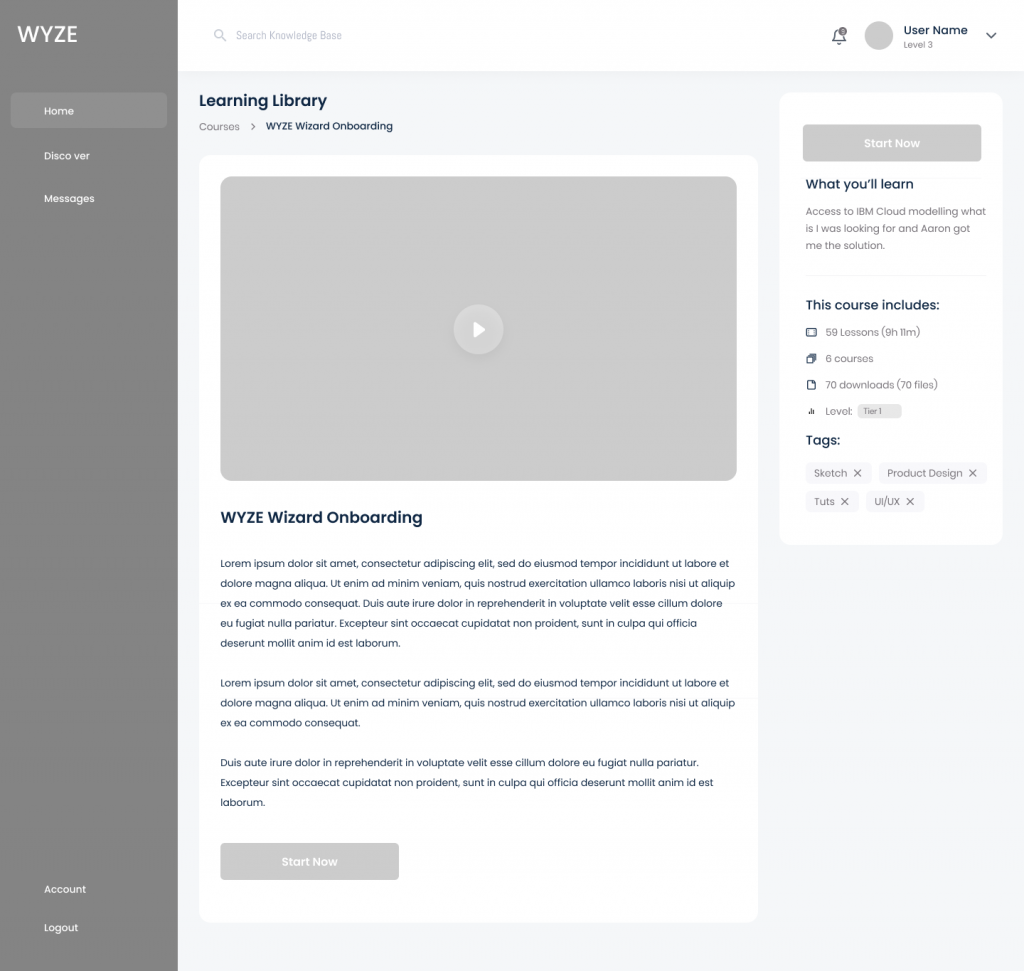Click the Sketch tag label

point(830,473)
